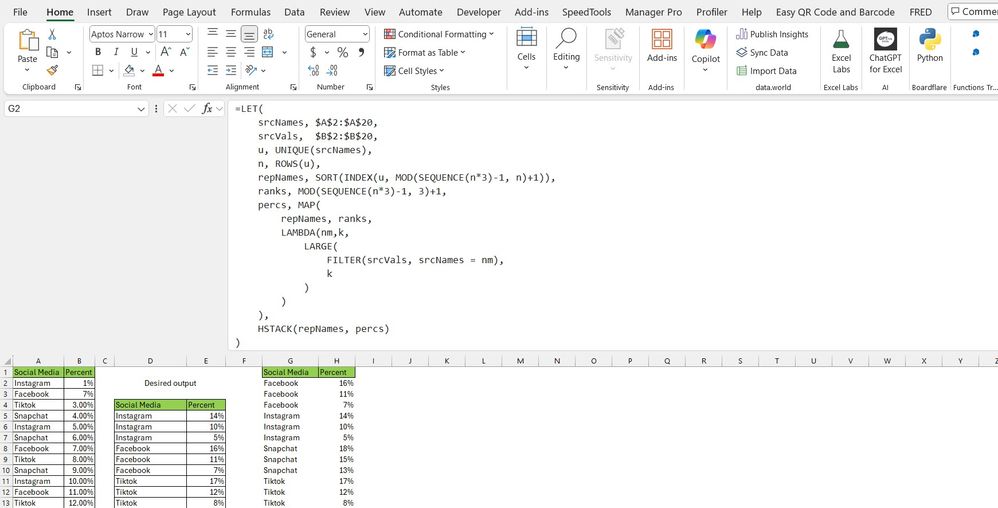This screenshot has height=508, width=998.
Task: Expand the Editing dropdown
Action: click(566, 67)
